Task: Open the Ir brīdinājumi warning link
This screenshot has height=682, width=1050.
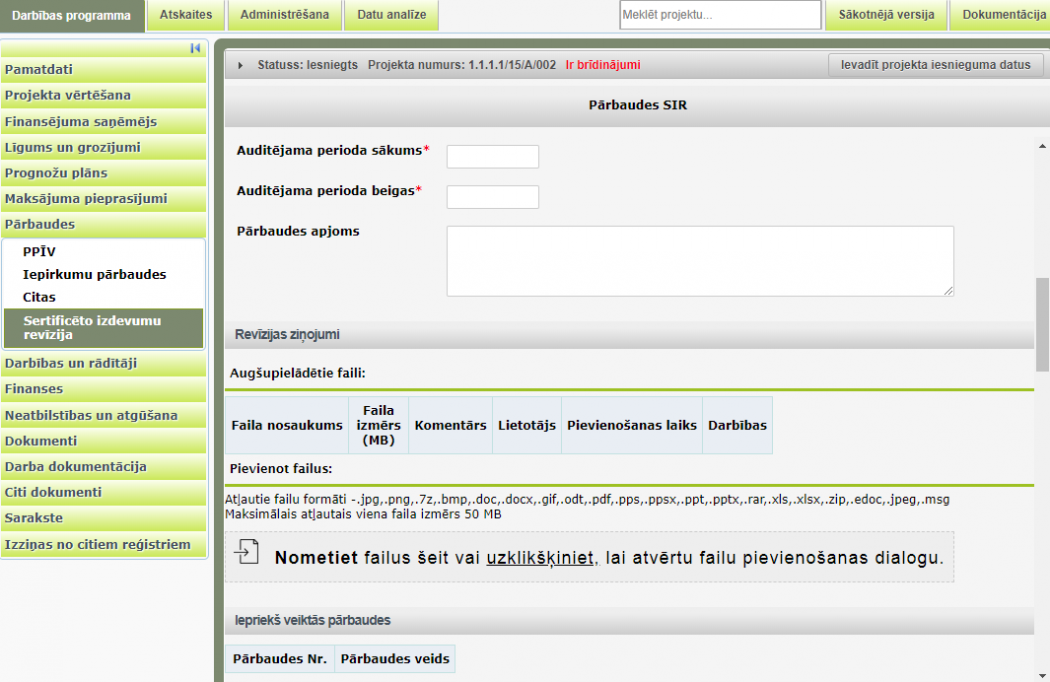Action: click(x=603, y=65)
